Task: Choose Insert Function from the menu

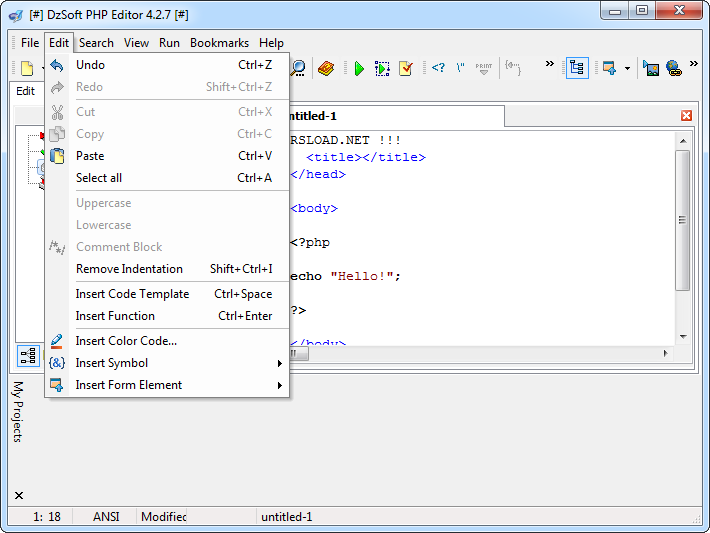Action: (167, 316)
